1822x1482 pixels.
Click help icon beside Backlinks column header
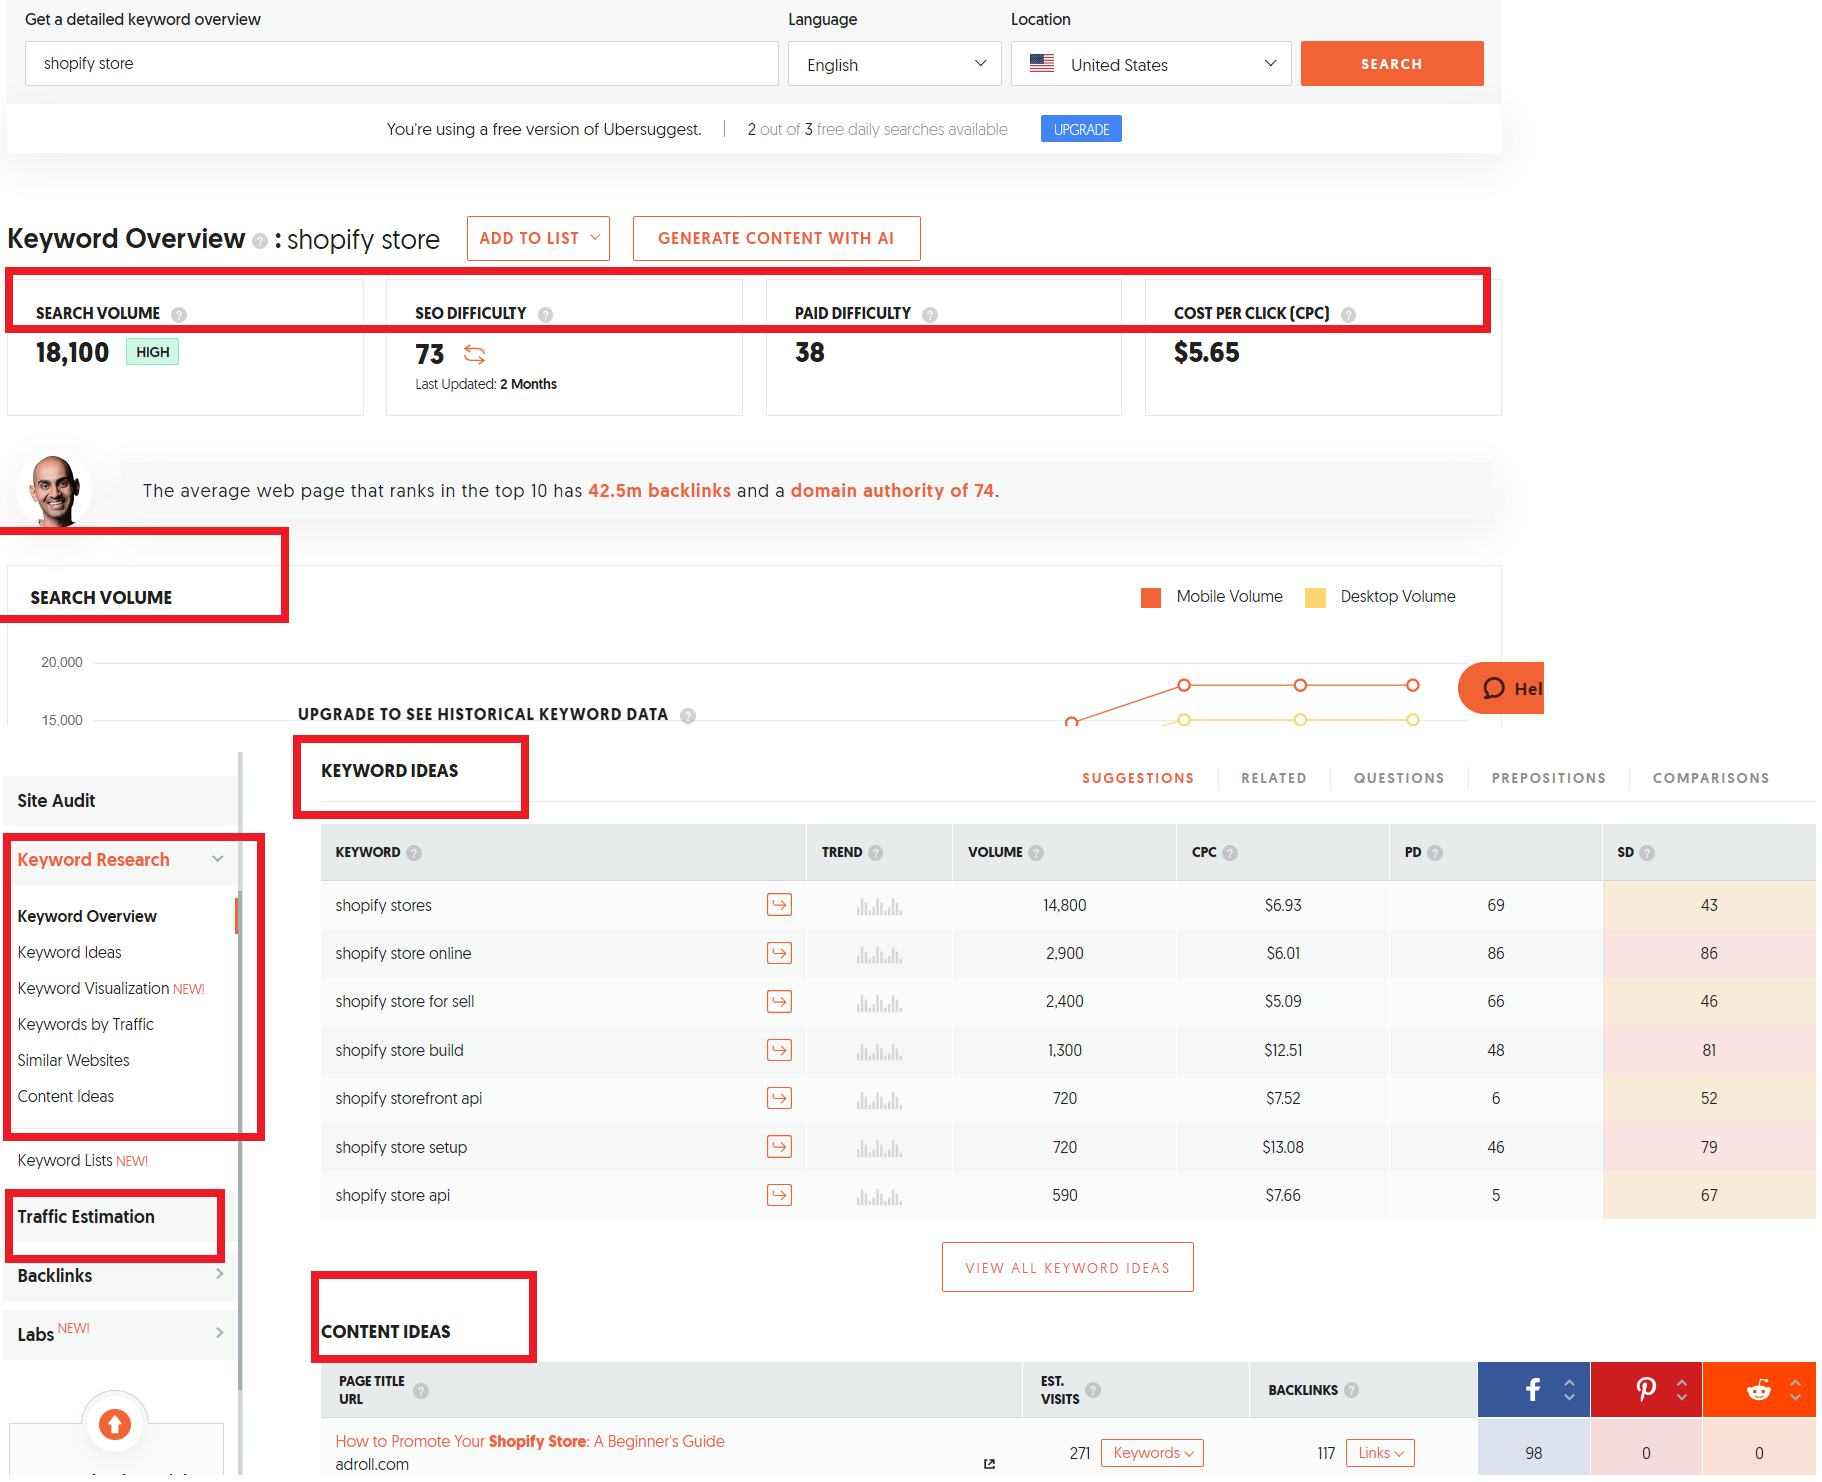[1351, 1390]
